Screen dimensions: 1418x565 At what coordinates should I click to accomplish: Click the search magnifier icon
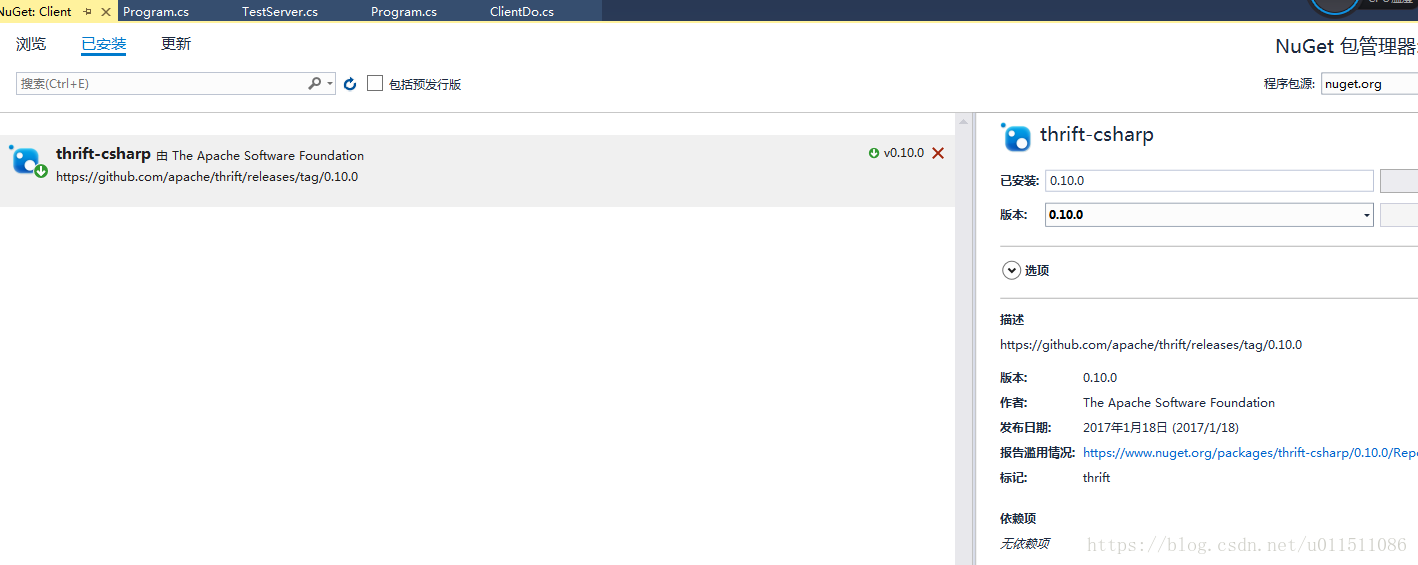point(314,84)
